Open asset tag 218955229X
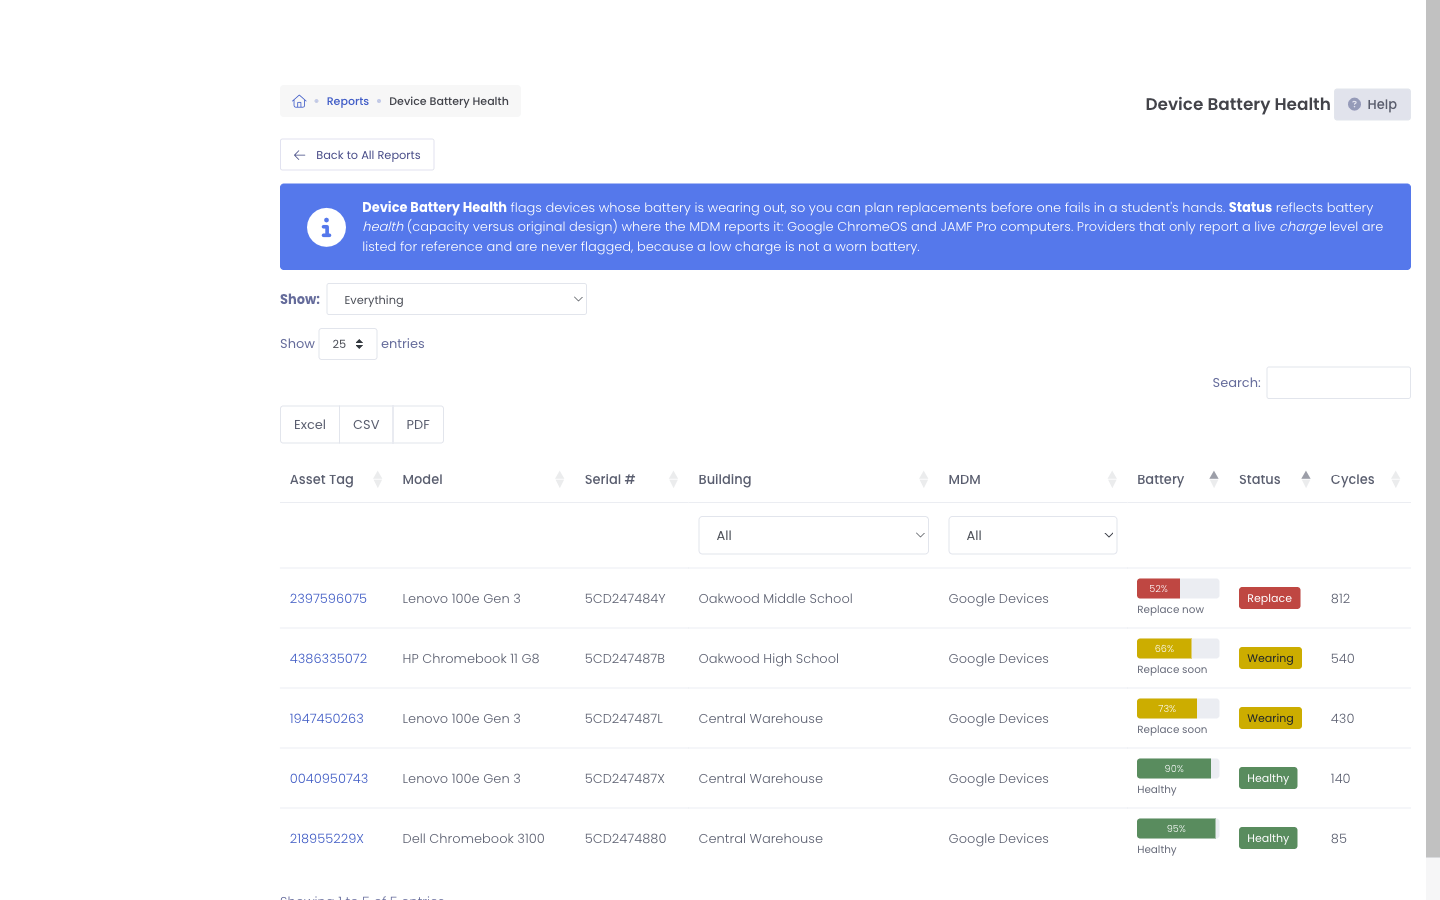The height and width of the screenshot is (900, 1440). coord(327,838)
